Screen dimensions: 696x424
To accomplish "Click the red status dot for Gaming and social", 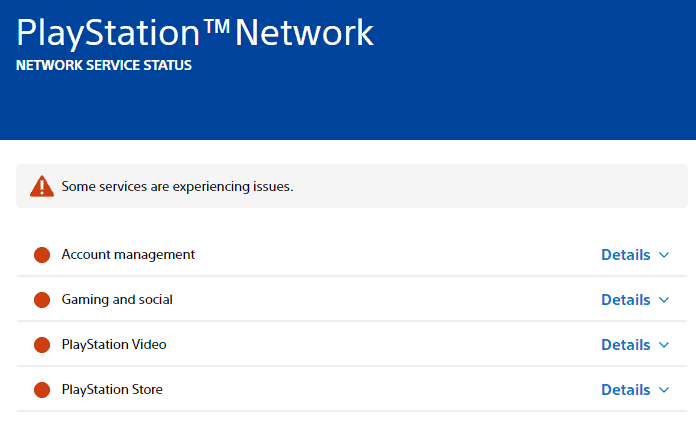I will [42, 300].
